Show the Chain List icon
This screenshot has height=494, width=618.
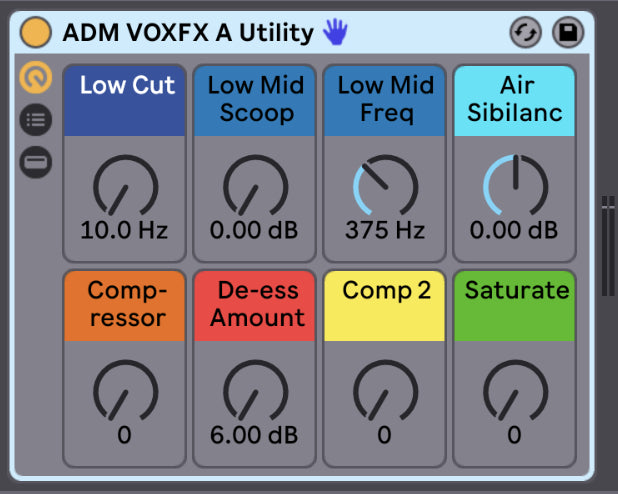pyautogui.click(x=36, y=120)
